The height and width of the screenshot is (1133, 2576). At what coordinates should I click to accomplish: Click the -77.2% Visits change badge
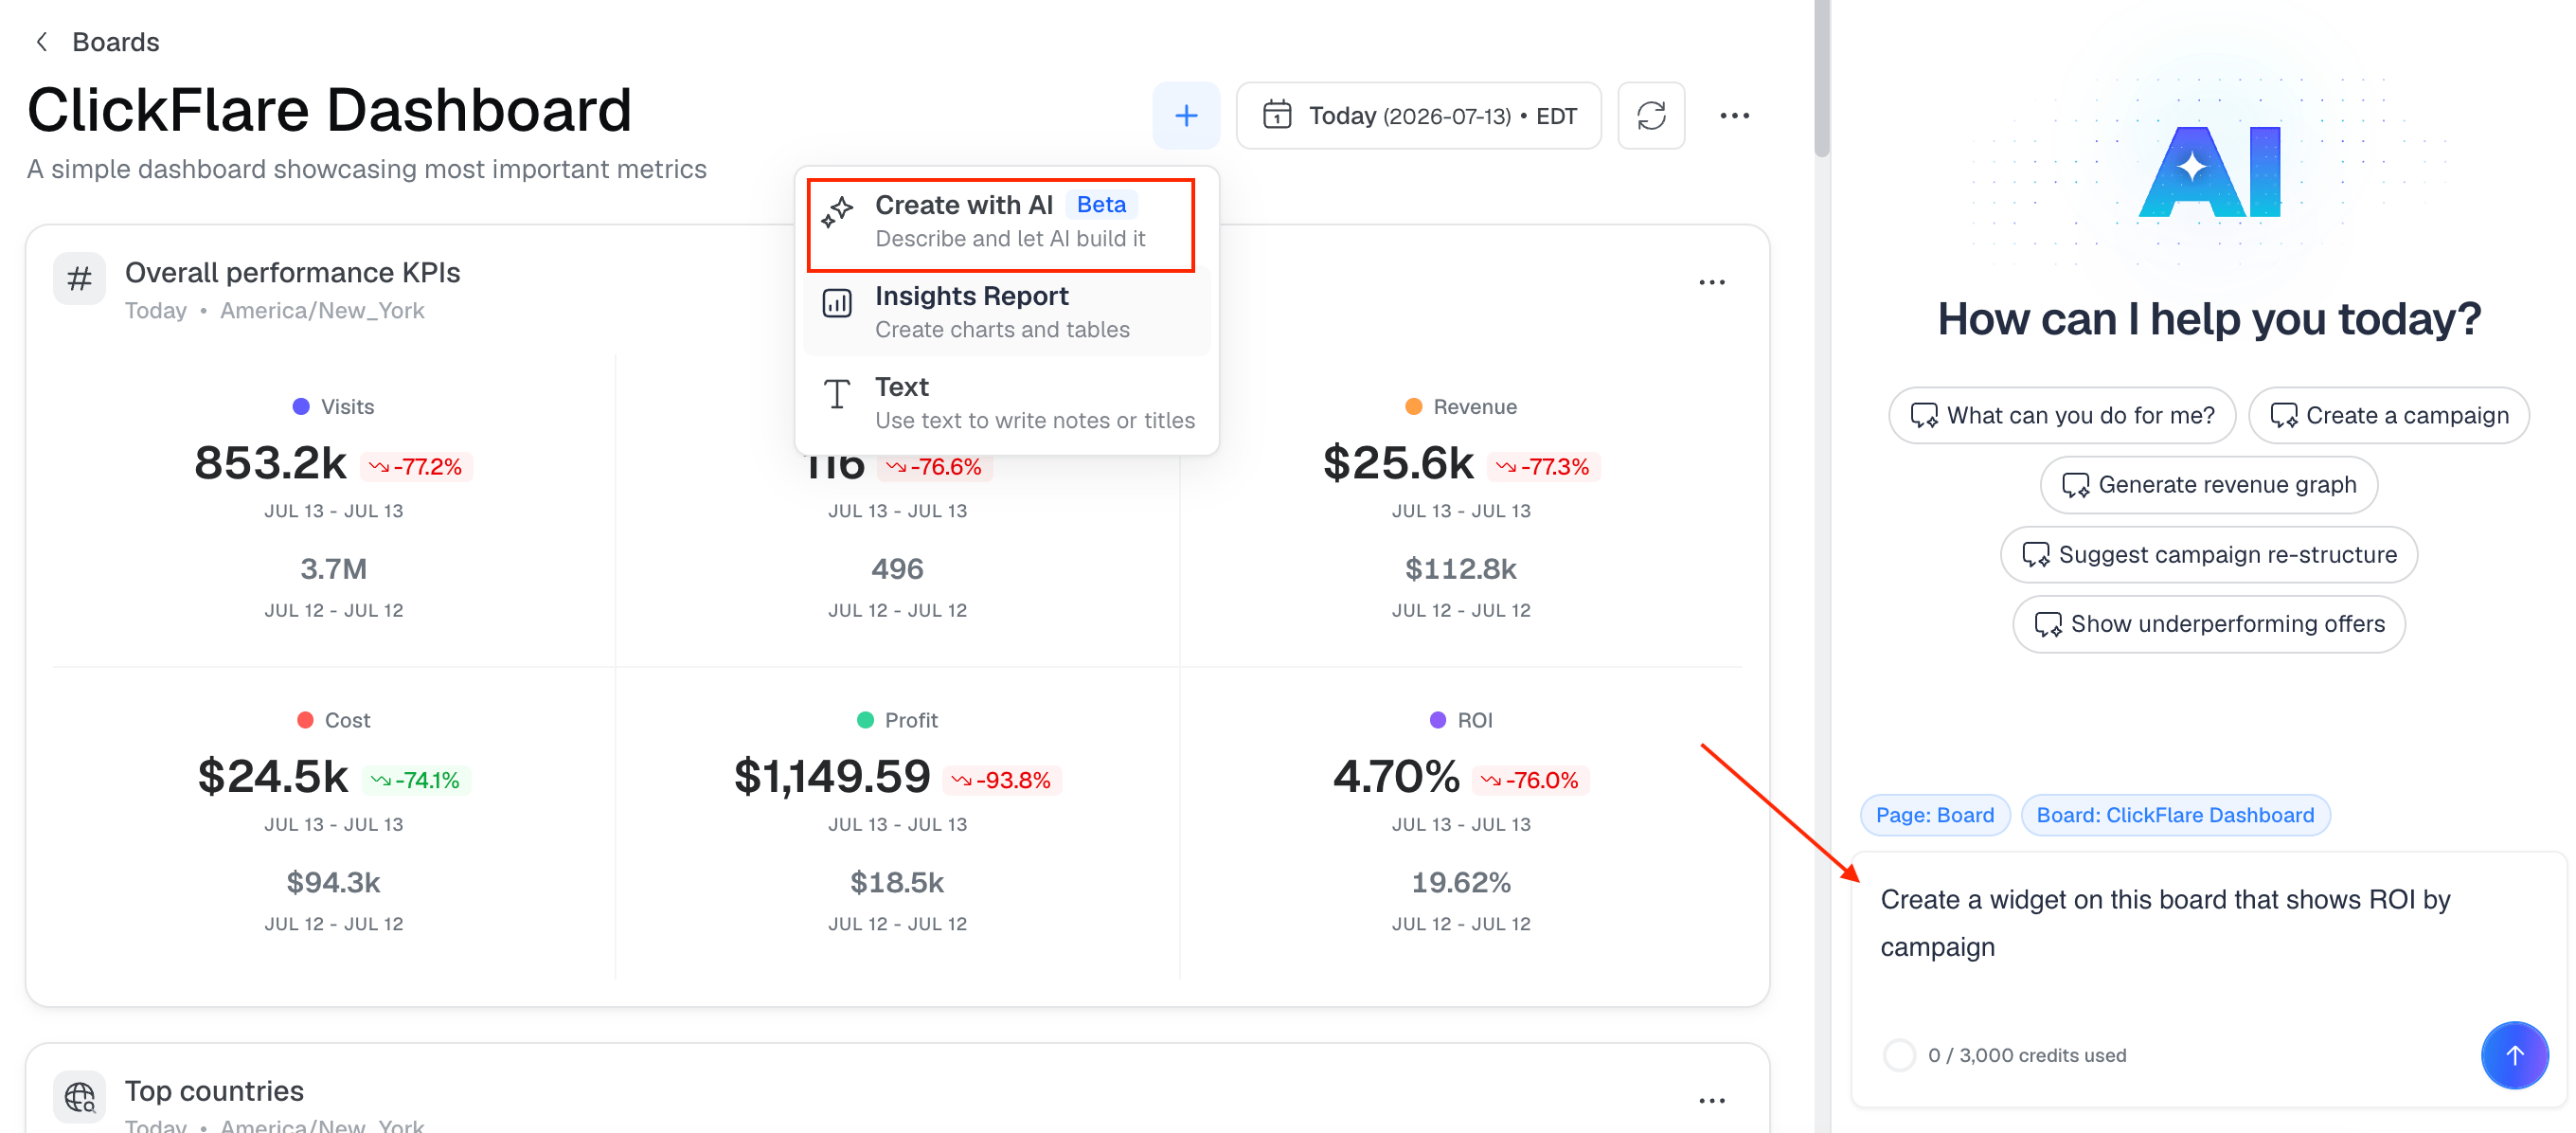[416, 467]
